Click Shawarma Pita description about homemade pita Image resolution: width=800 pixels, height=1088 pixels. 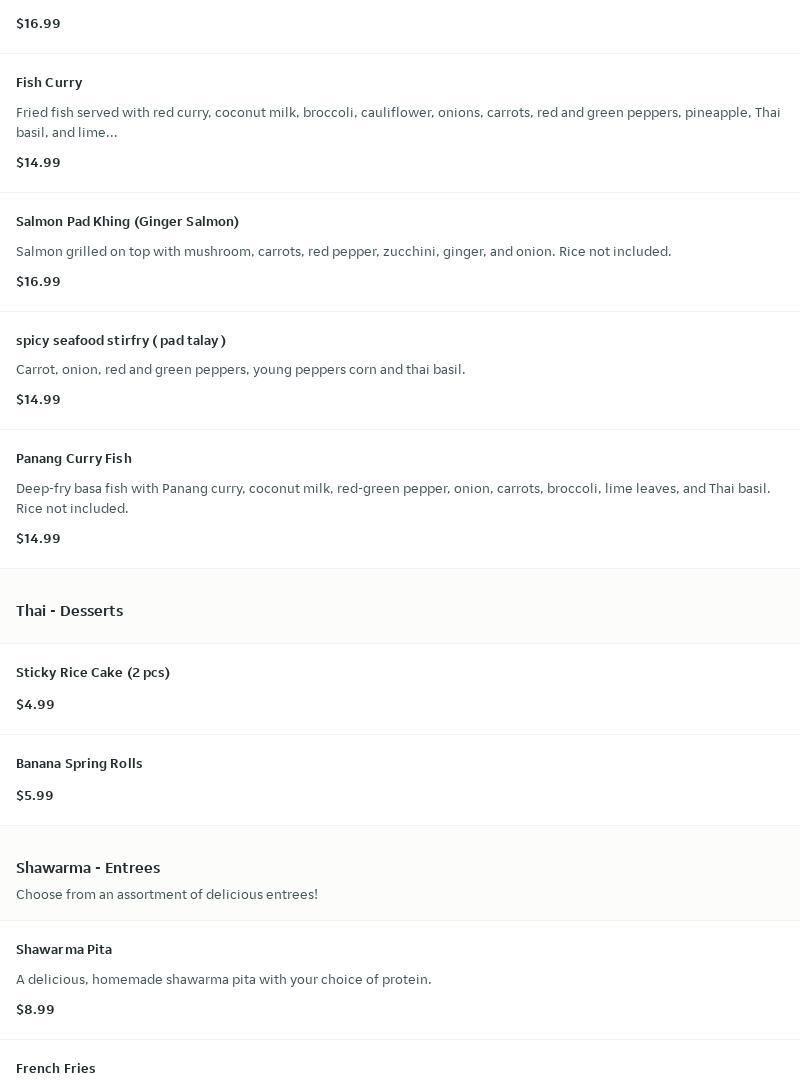(223, 979)
